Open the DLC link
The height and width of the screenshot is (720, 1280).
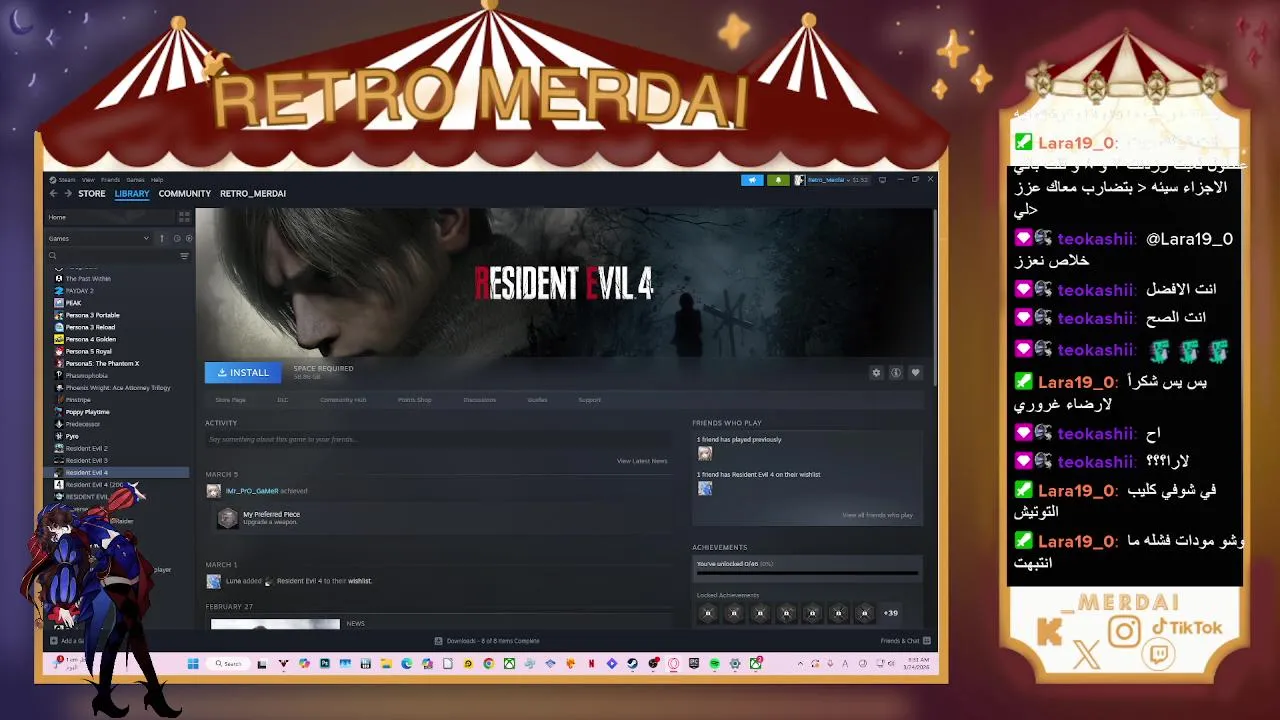(x=282, y=400)
